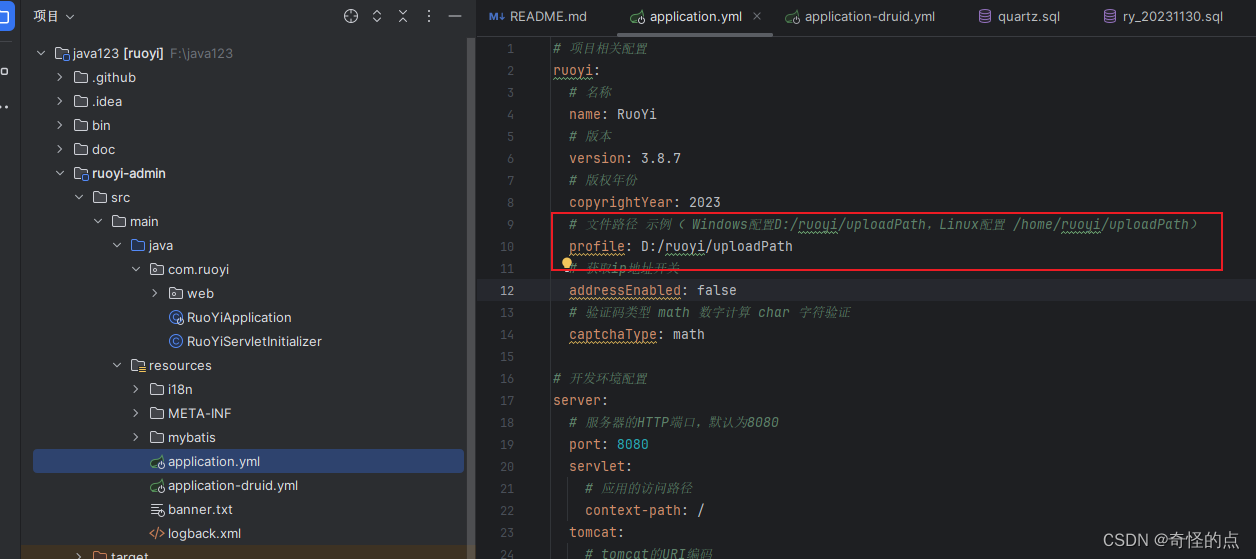Expand the i18n folder chevron
Image resolution: width=1256 pixels, height=559 pixels.
click(x=136, y=389)
